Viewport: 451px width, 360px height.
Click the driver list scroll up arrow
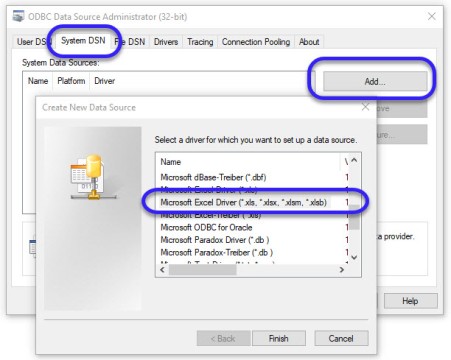(354, 160)
